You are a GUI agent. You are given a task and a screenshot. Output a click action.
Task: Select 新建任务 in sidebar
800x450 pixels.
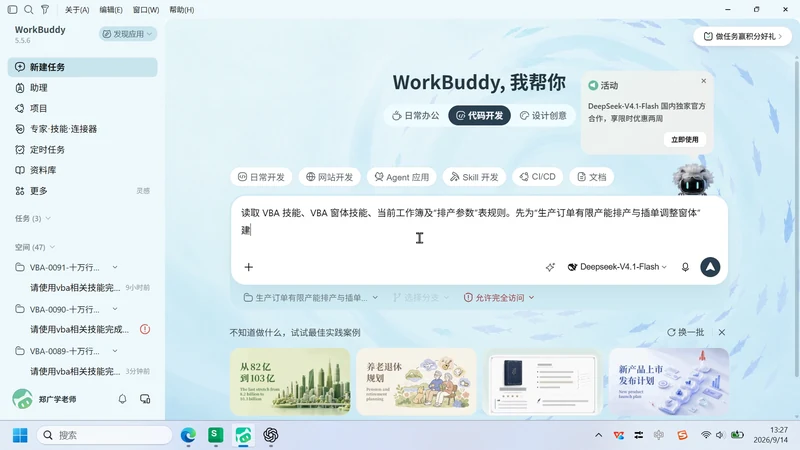[83, 67]
